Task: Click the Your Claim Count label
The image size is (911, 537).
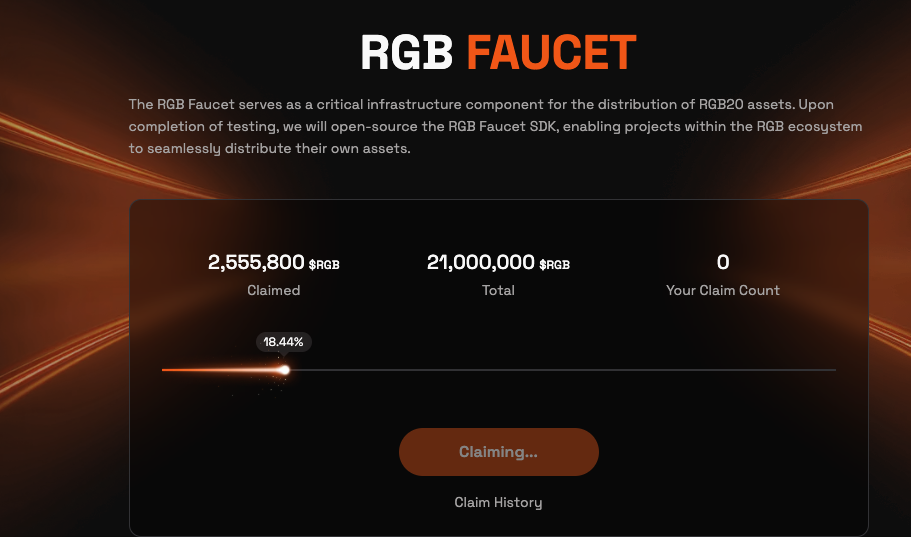Action: pyautogui.click(x=723, y=290)
